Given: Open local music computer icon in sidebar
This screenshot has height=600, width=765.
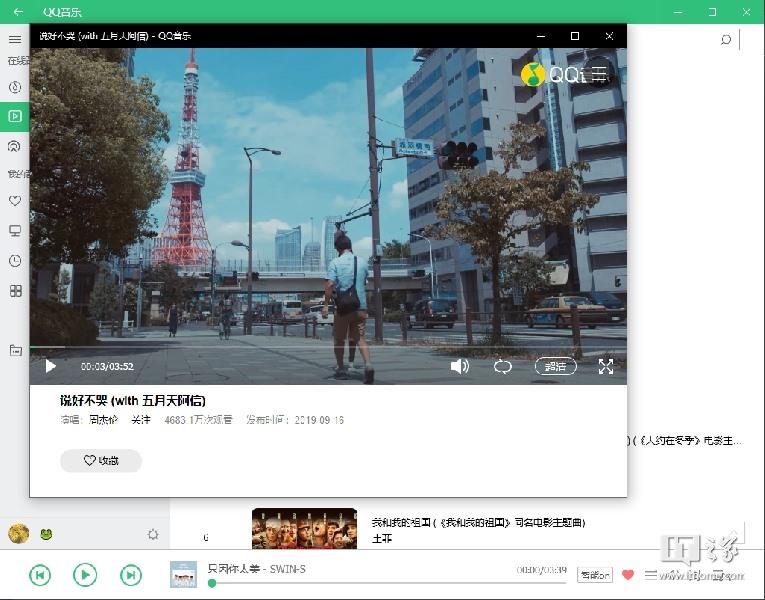Looking at the screenshot, I should click(x=15, y=231).
